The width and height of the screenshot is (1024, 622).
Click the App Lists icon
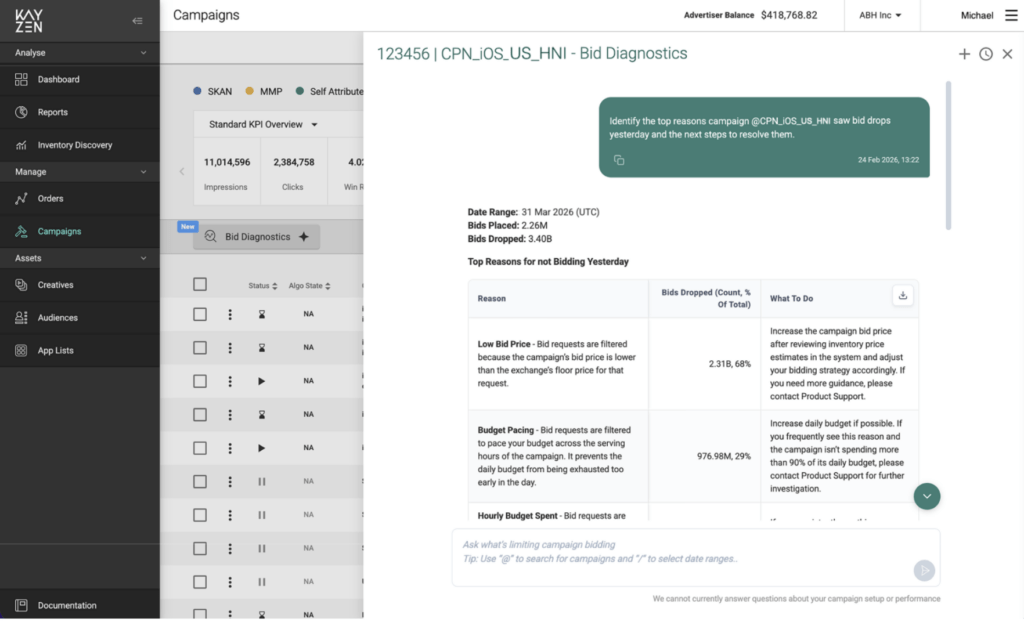pos(21,350)
